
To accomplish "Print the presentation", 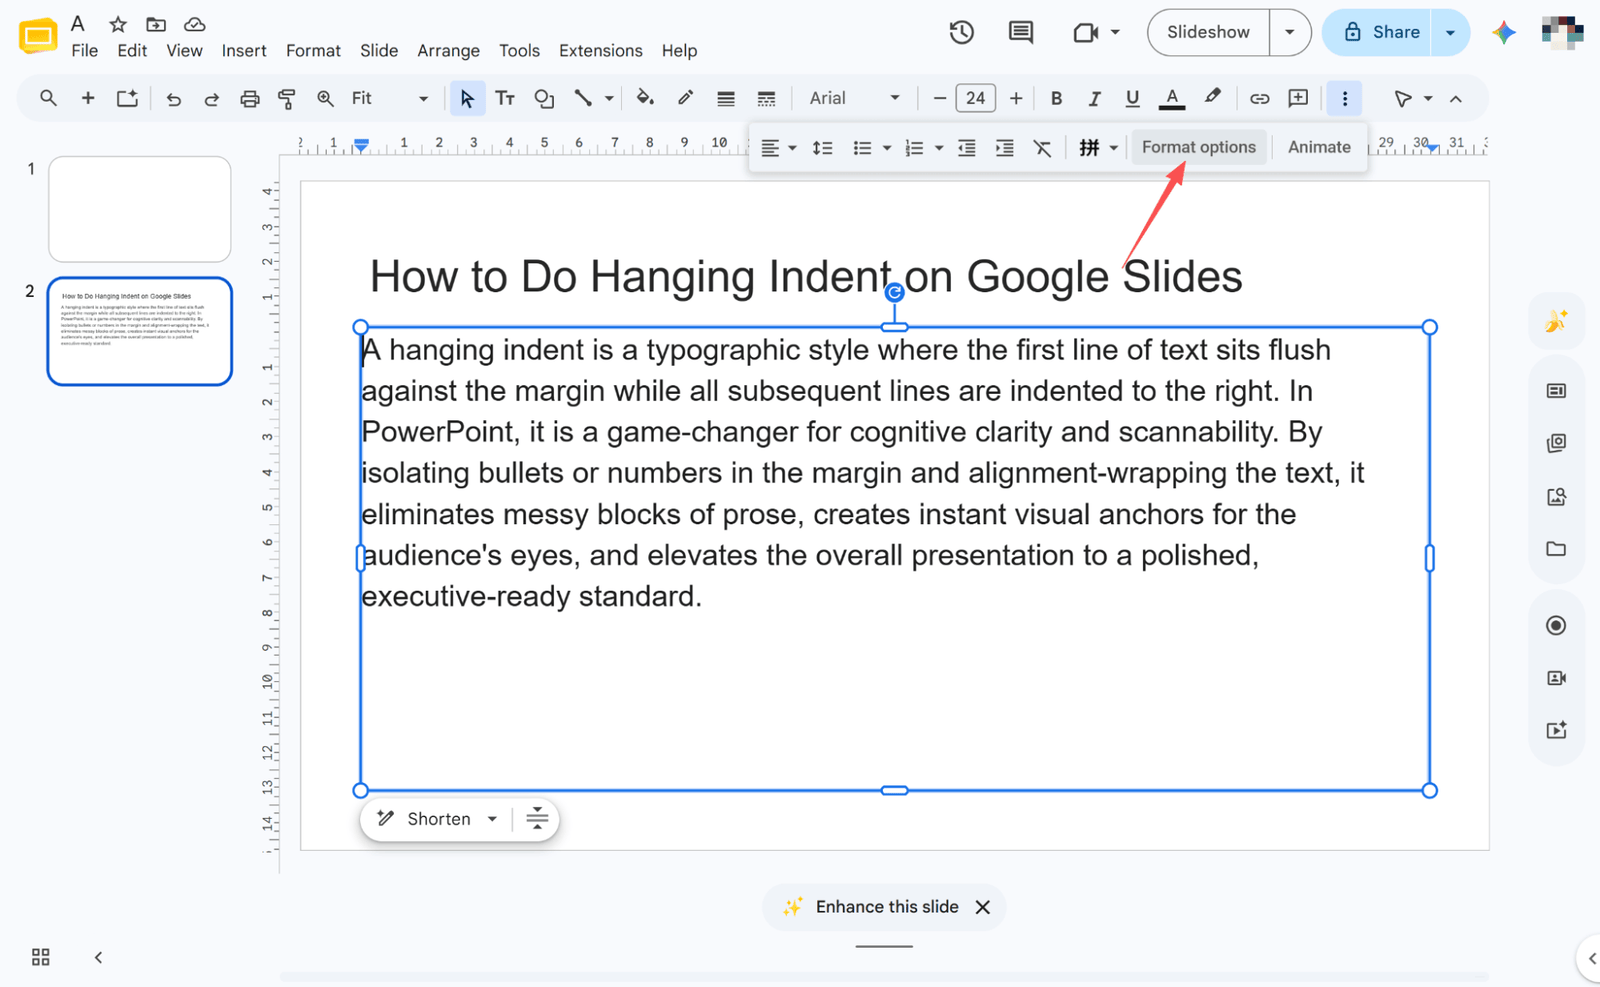I will 249,98.
